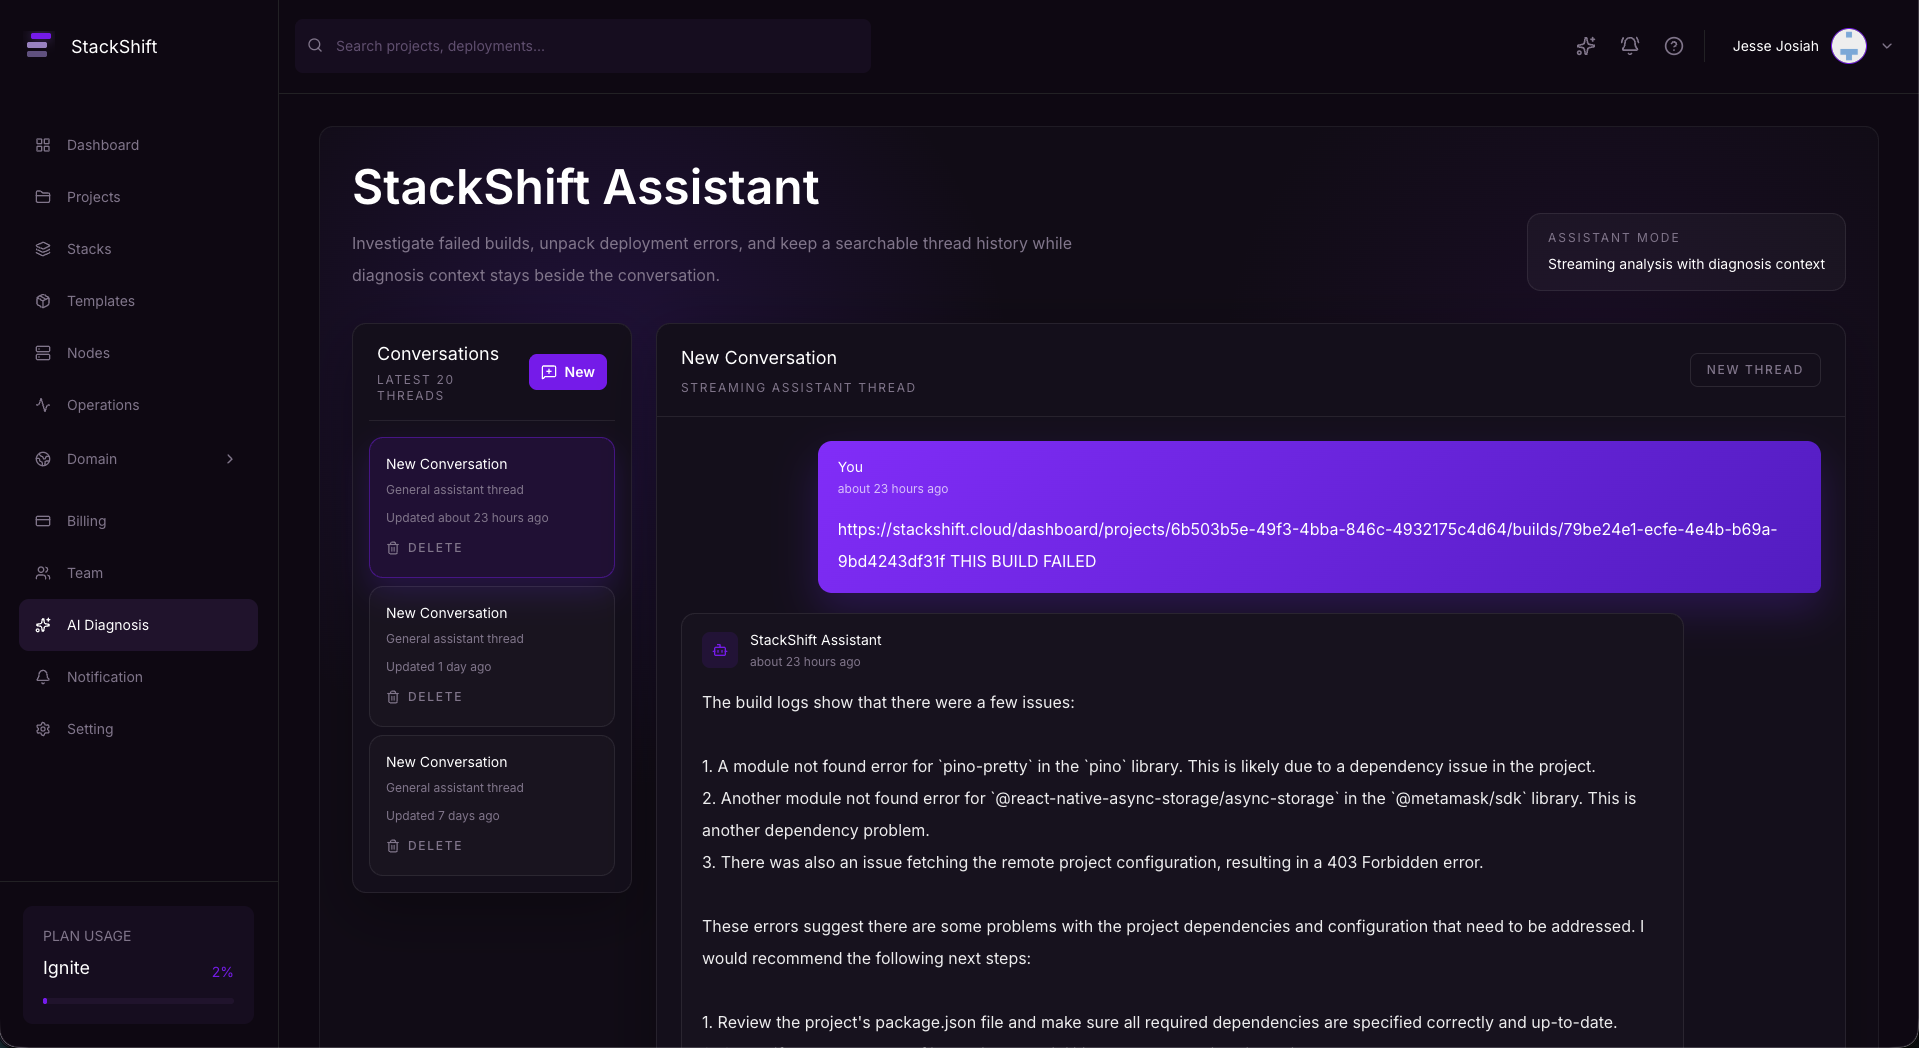Viewport: 1919px width, 1048px height.
Task: Click the search magnifier icon
Action: pyautogui.click(x=315, y=45)
